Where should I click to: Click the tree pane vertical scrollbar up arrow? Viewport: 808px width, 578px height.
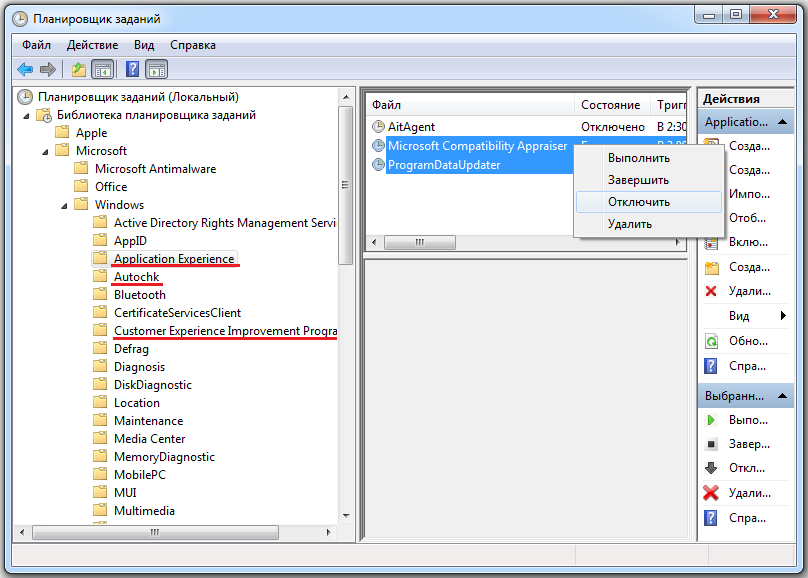(x=346, y=97)
